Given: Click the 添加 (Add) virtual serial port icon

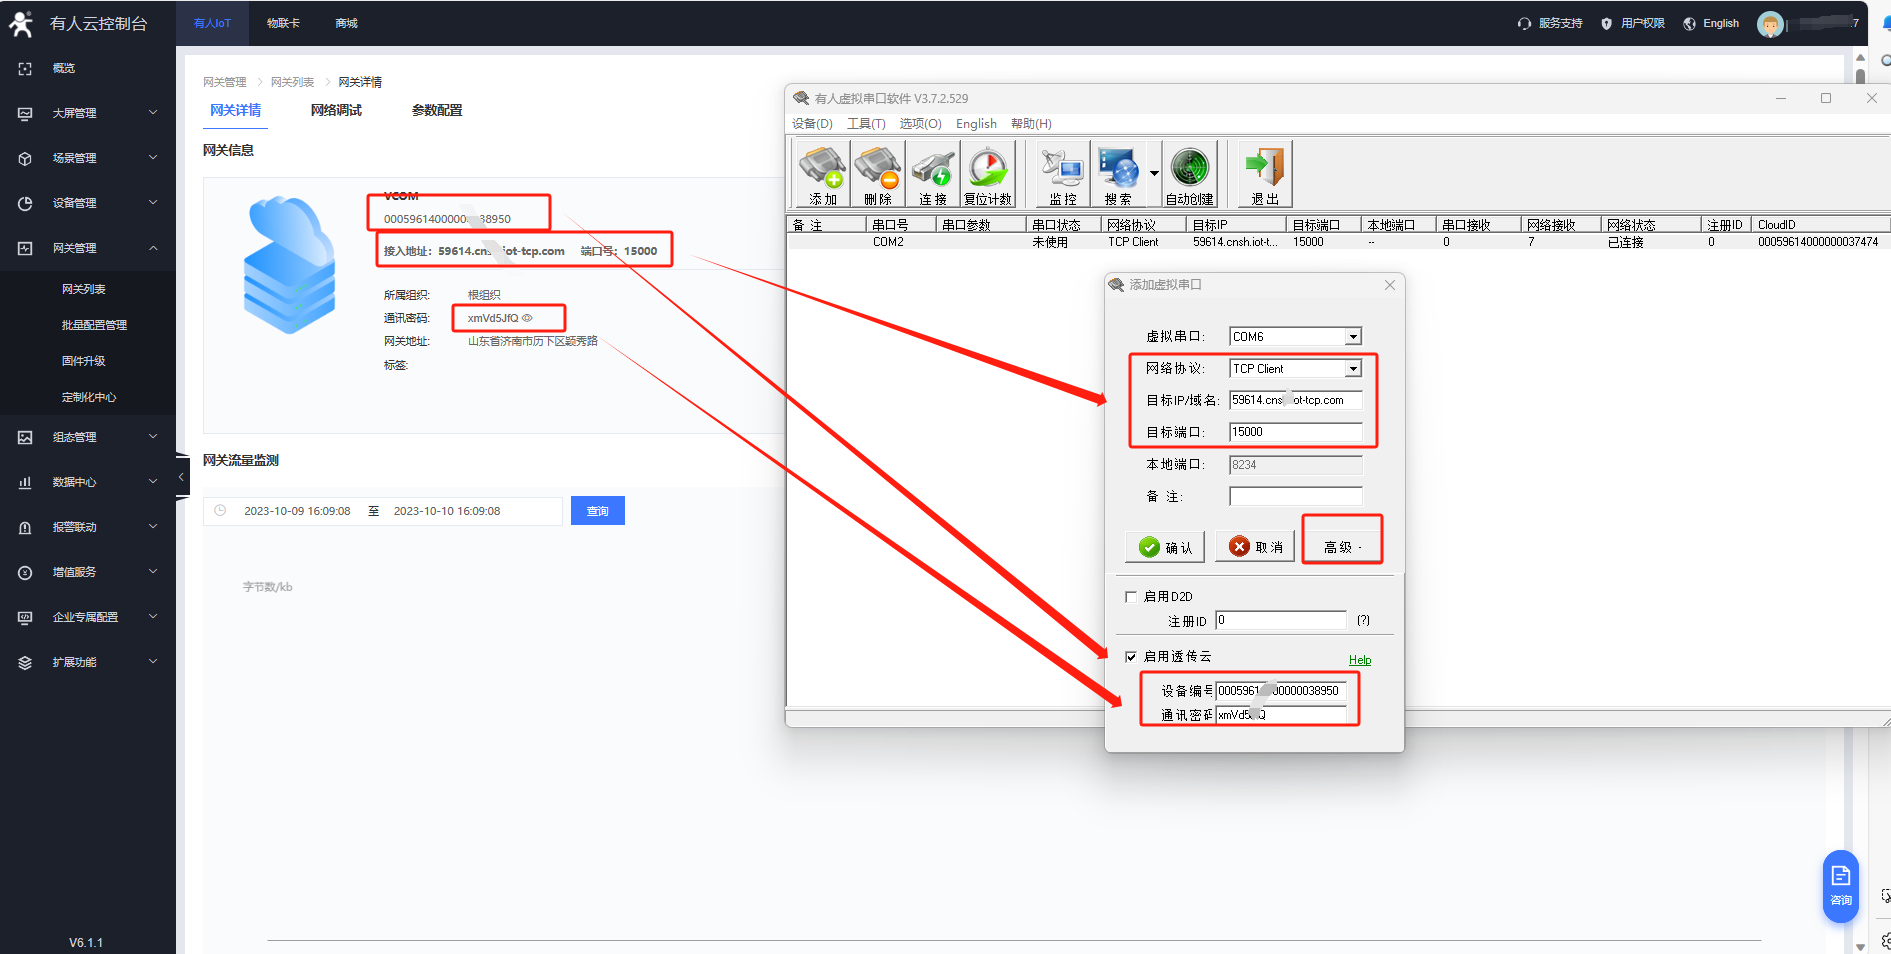Looking at the screenshot, I should (822, 174).
